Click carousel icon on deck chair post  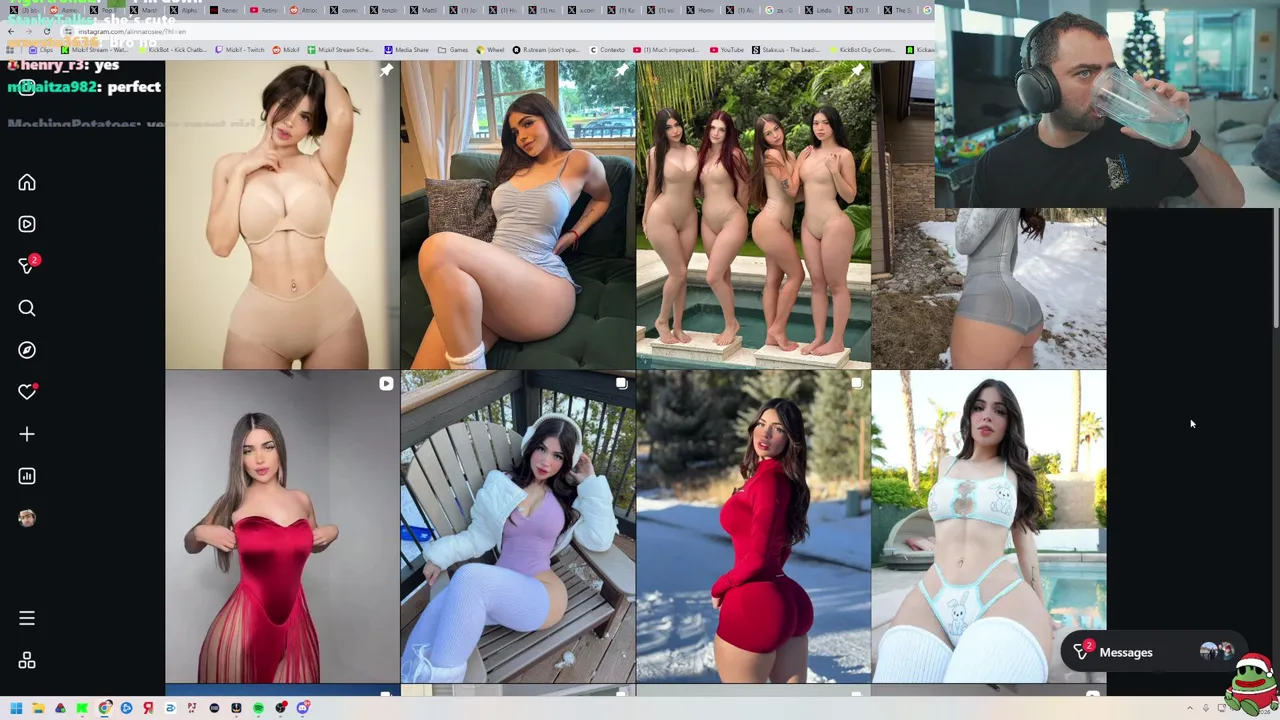click(x=622, y=383)
